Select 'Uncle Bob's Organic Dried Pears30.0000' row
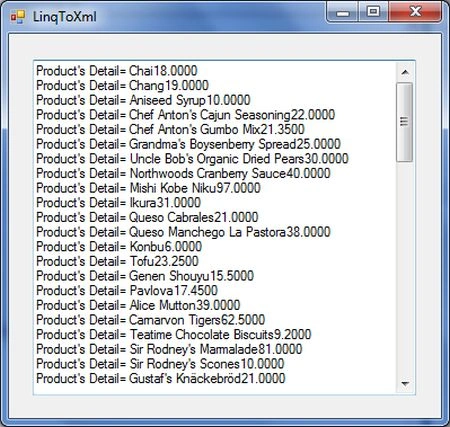Image resolution: width=450 pixels, height=427 pixels. (x=215, y=159)
